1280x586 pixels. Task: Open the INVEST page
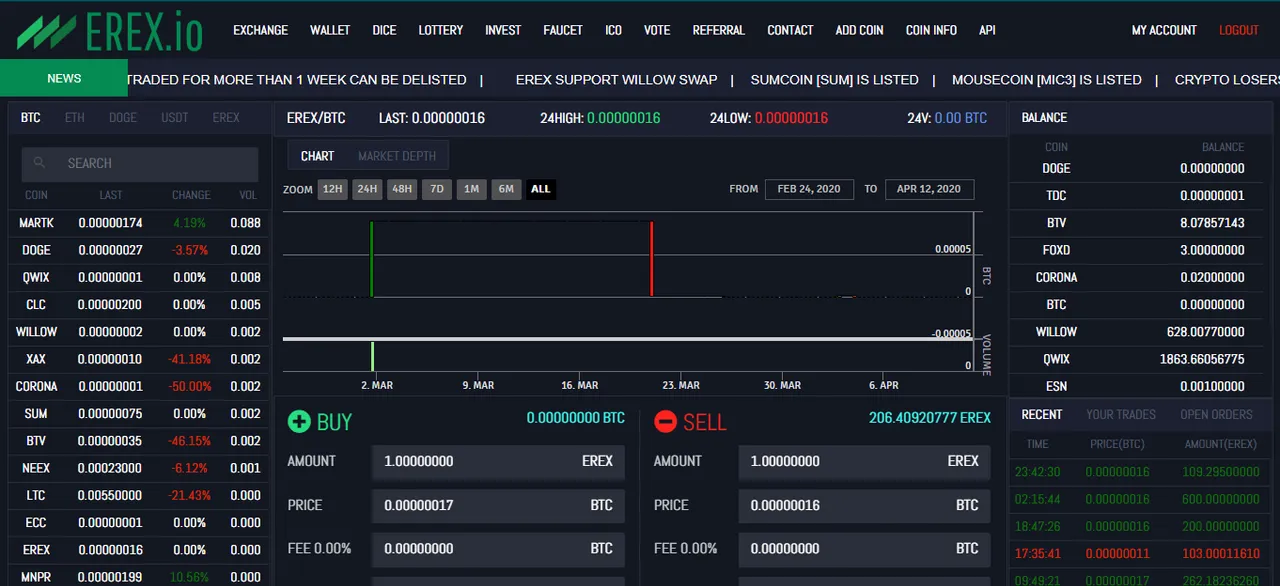pos(503,30)
